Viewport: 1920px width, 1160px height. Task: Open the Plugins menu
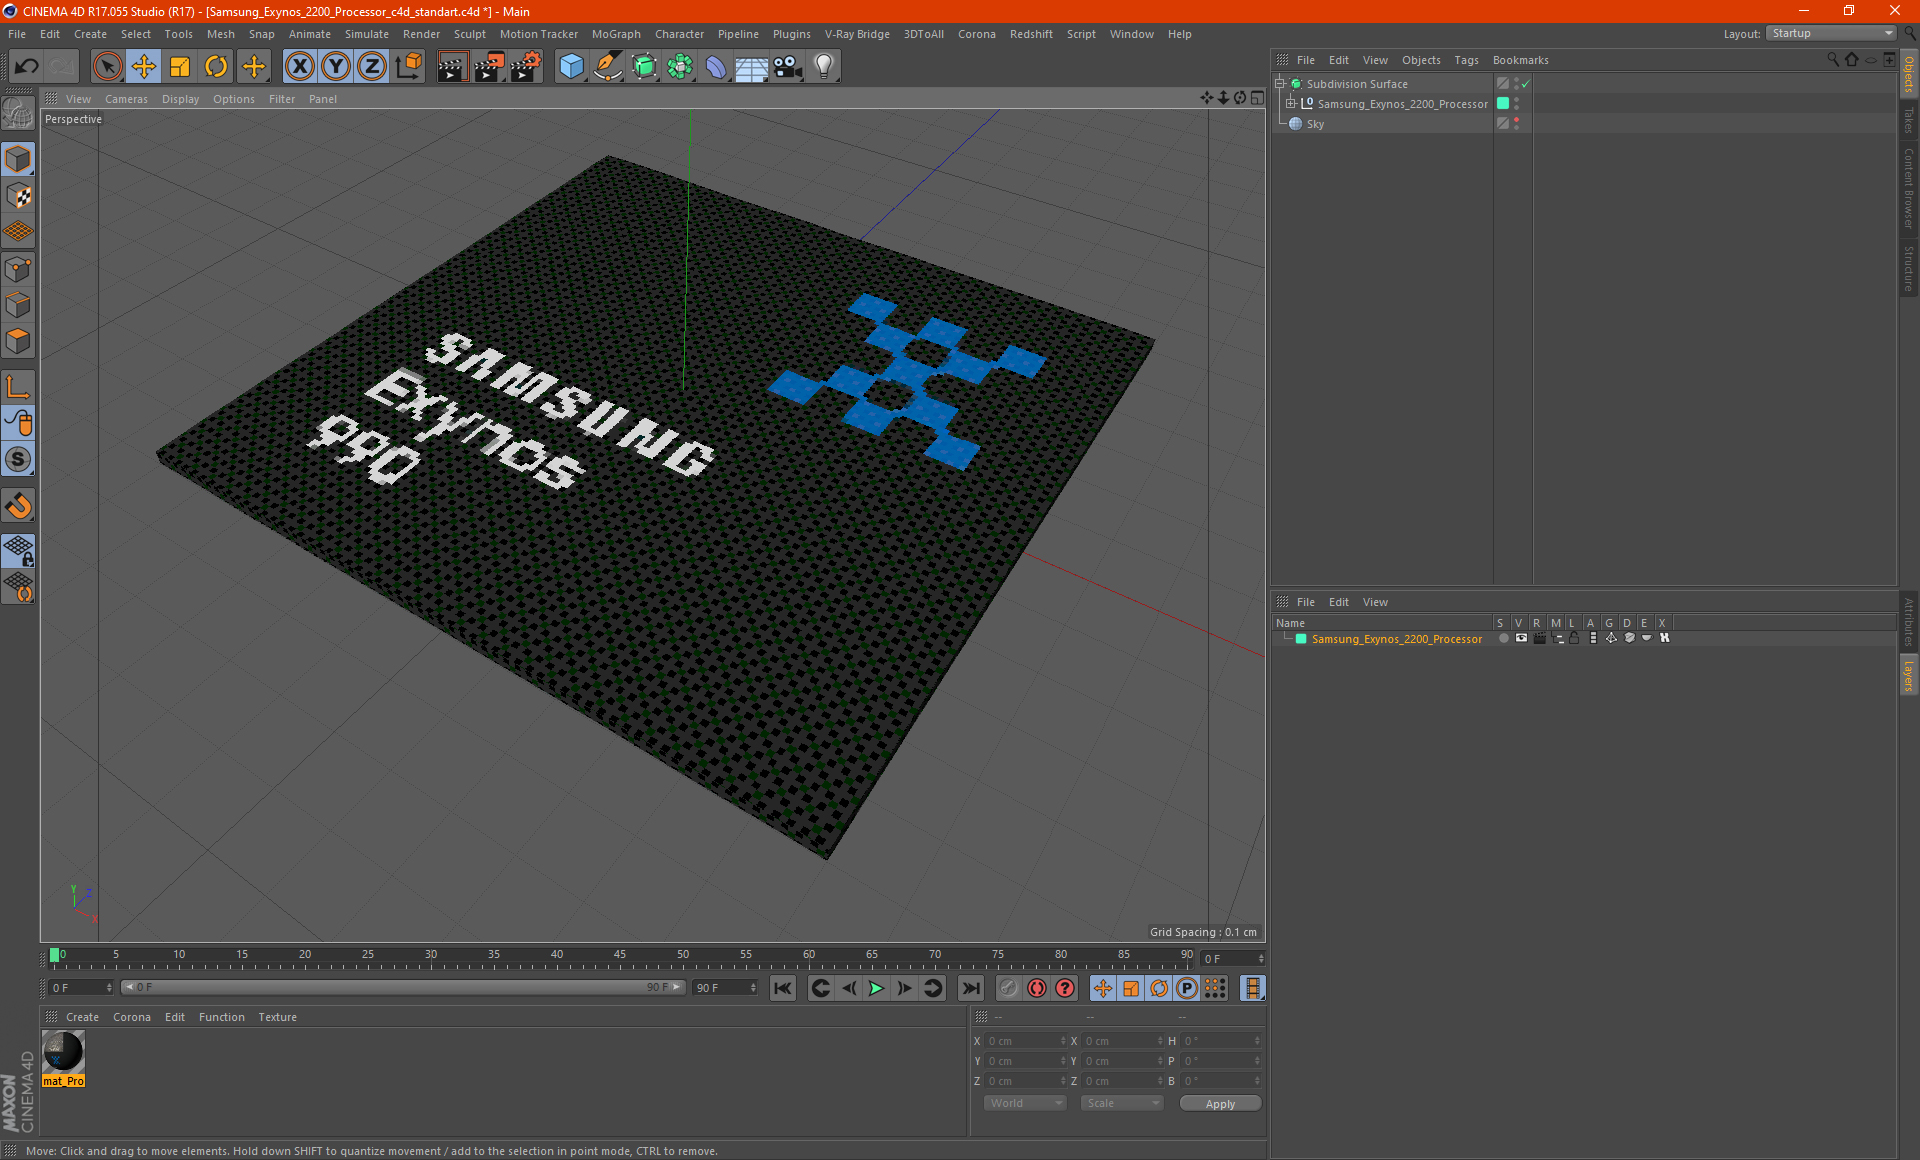click(791, 34)
